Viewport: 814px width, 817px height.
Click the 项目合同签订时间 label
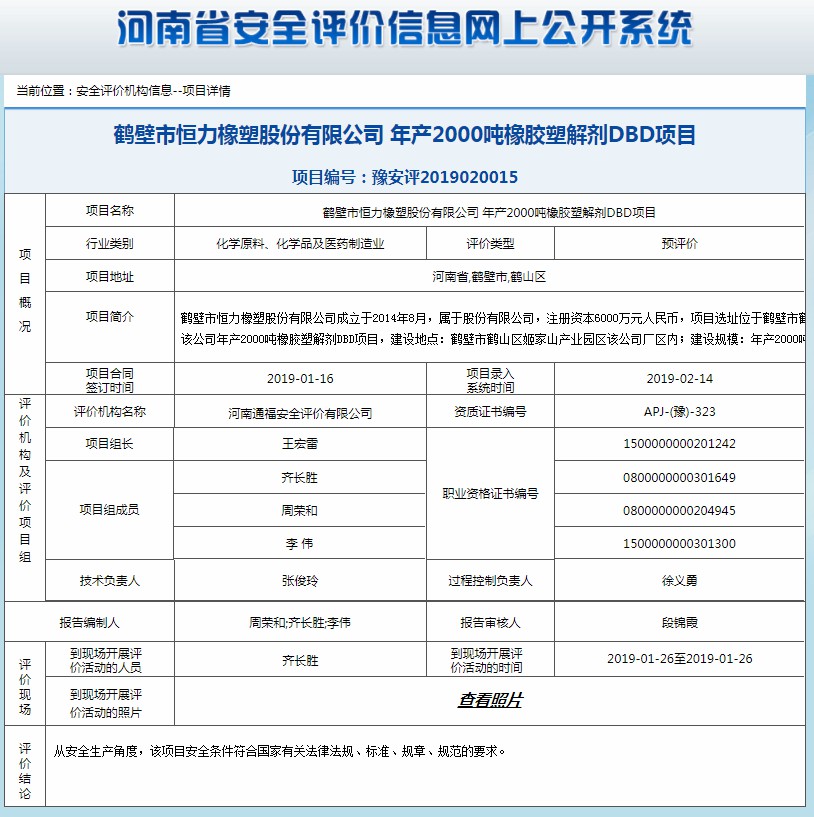point(109,380)
